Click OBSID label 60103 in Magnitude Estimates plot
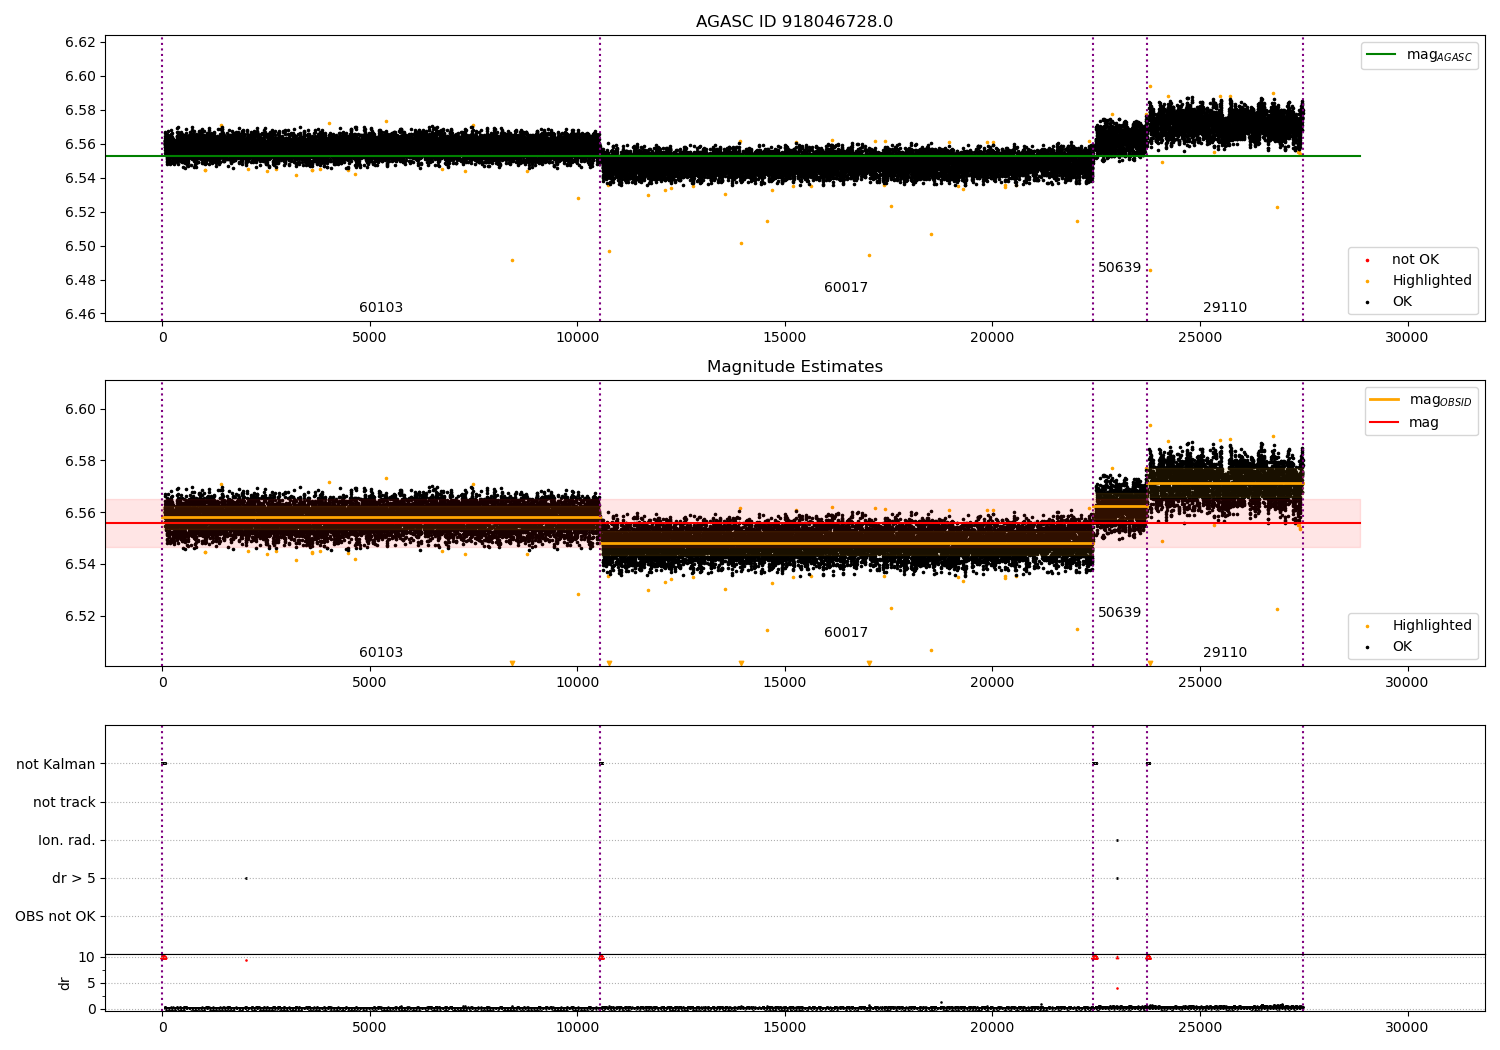 pyautogui.click(x=381, y=653)
